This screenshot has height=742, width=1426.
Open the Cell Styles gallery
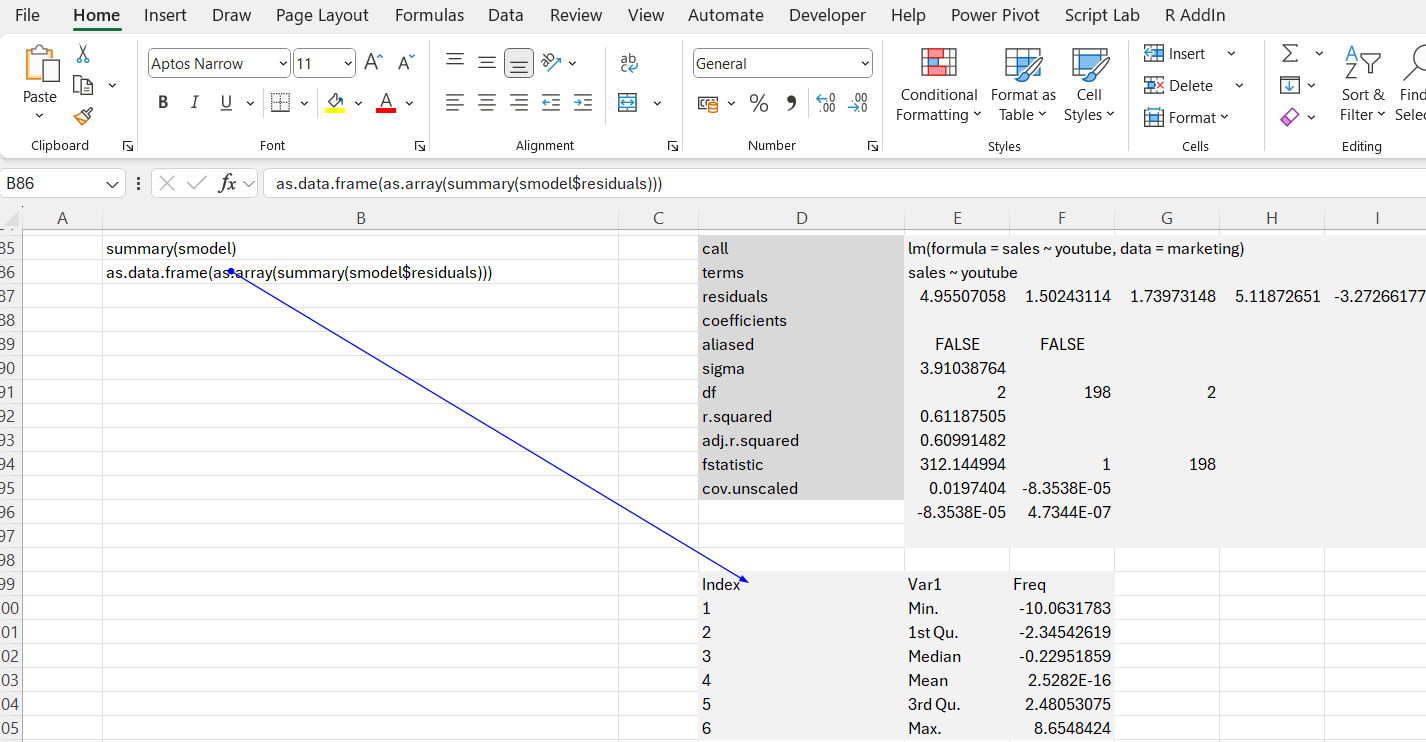click(1089, 84)
